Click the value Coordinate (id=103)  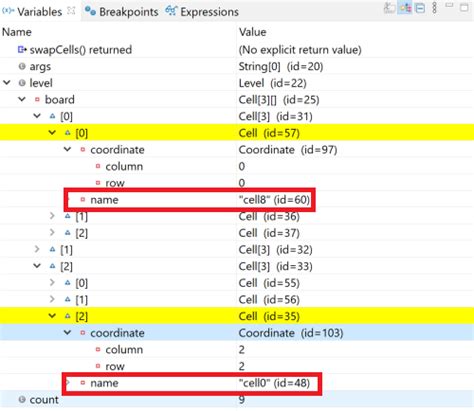tap(291, 333)
